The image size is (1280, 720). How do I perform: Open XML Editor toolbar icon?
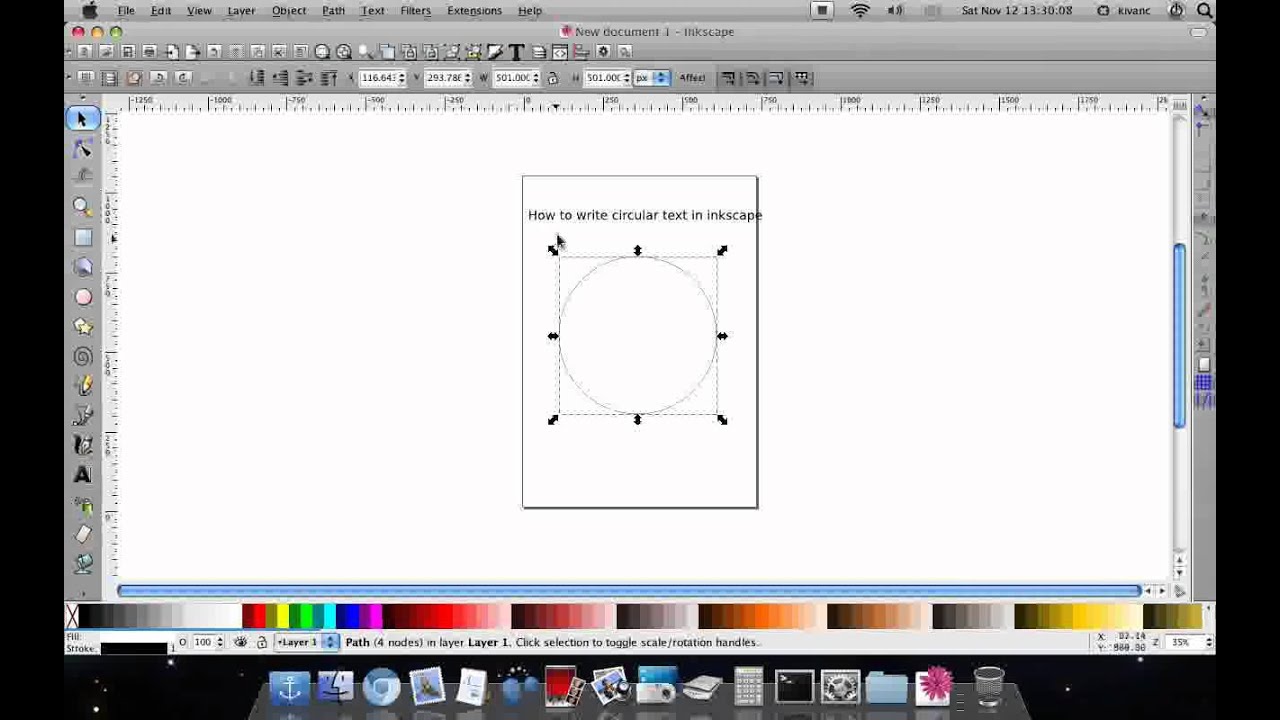tap(560, 52)
